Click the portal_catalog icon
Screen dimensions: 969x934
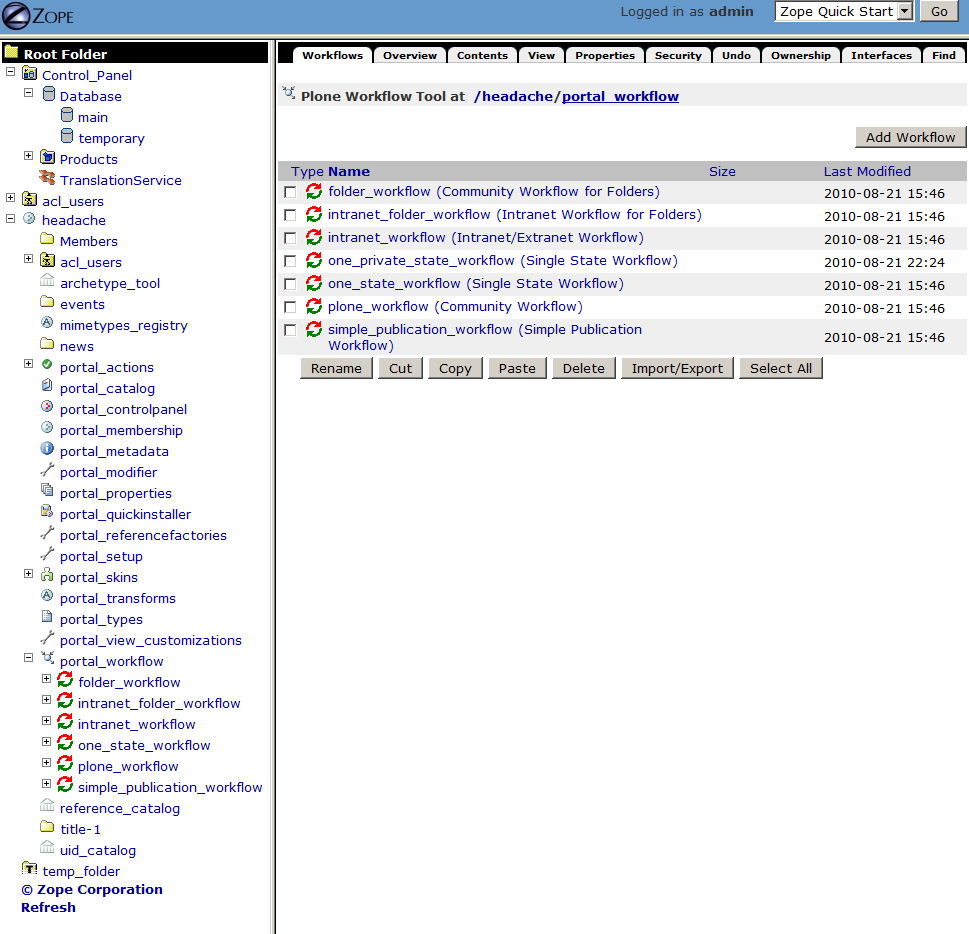click(47, 385)
